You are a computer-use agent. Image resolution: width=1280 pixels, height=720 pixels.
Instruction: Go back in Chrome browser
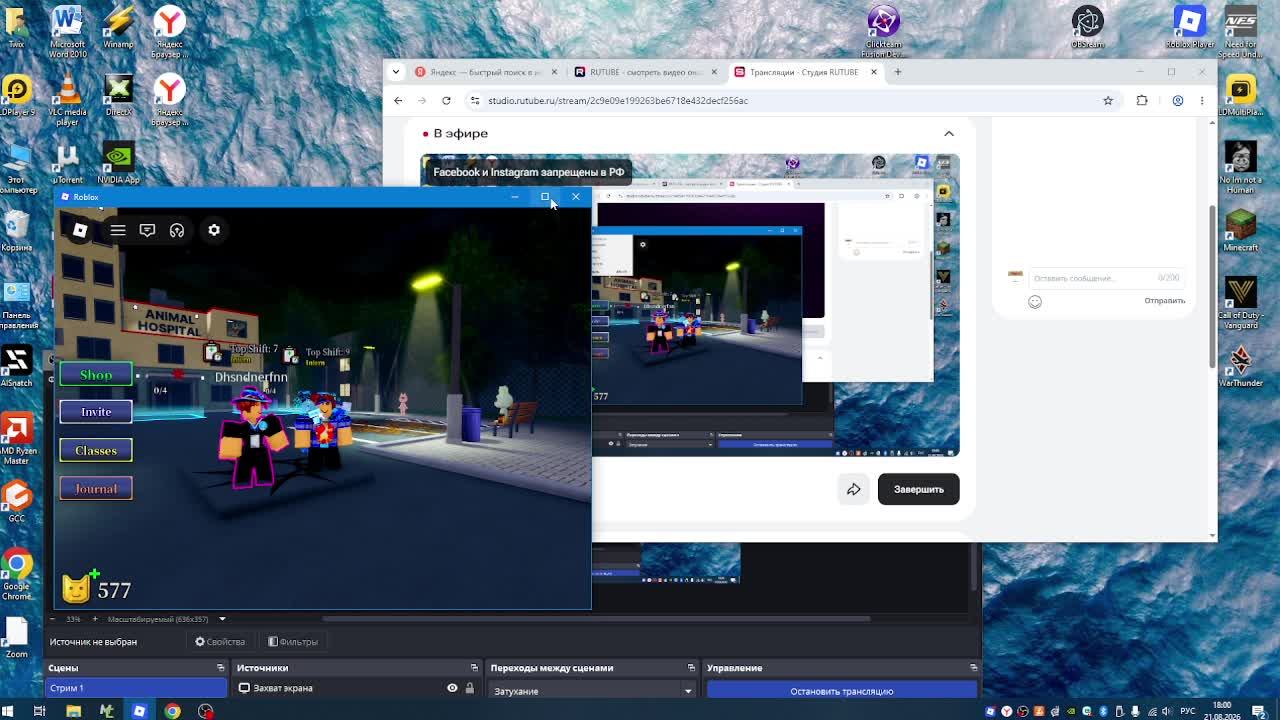coord(398,100)
